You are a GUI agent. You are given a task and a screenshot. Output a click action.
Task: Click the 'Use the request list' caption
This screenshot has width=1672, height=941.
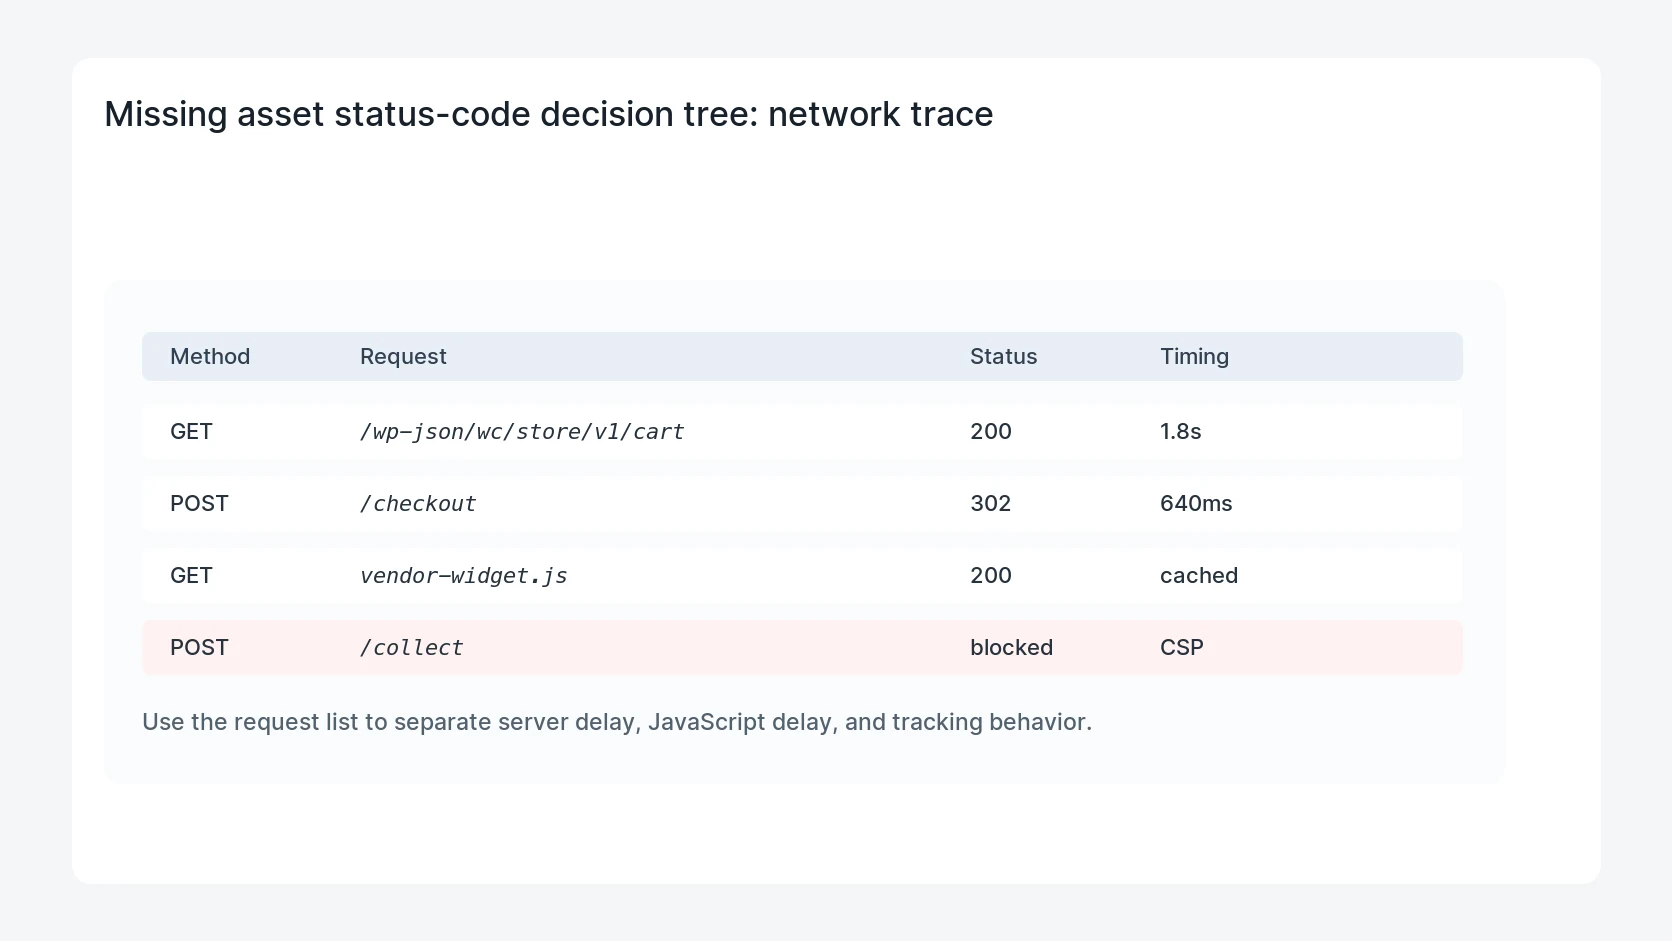coord(617,722)
